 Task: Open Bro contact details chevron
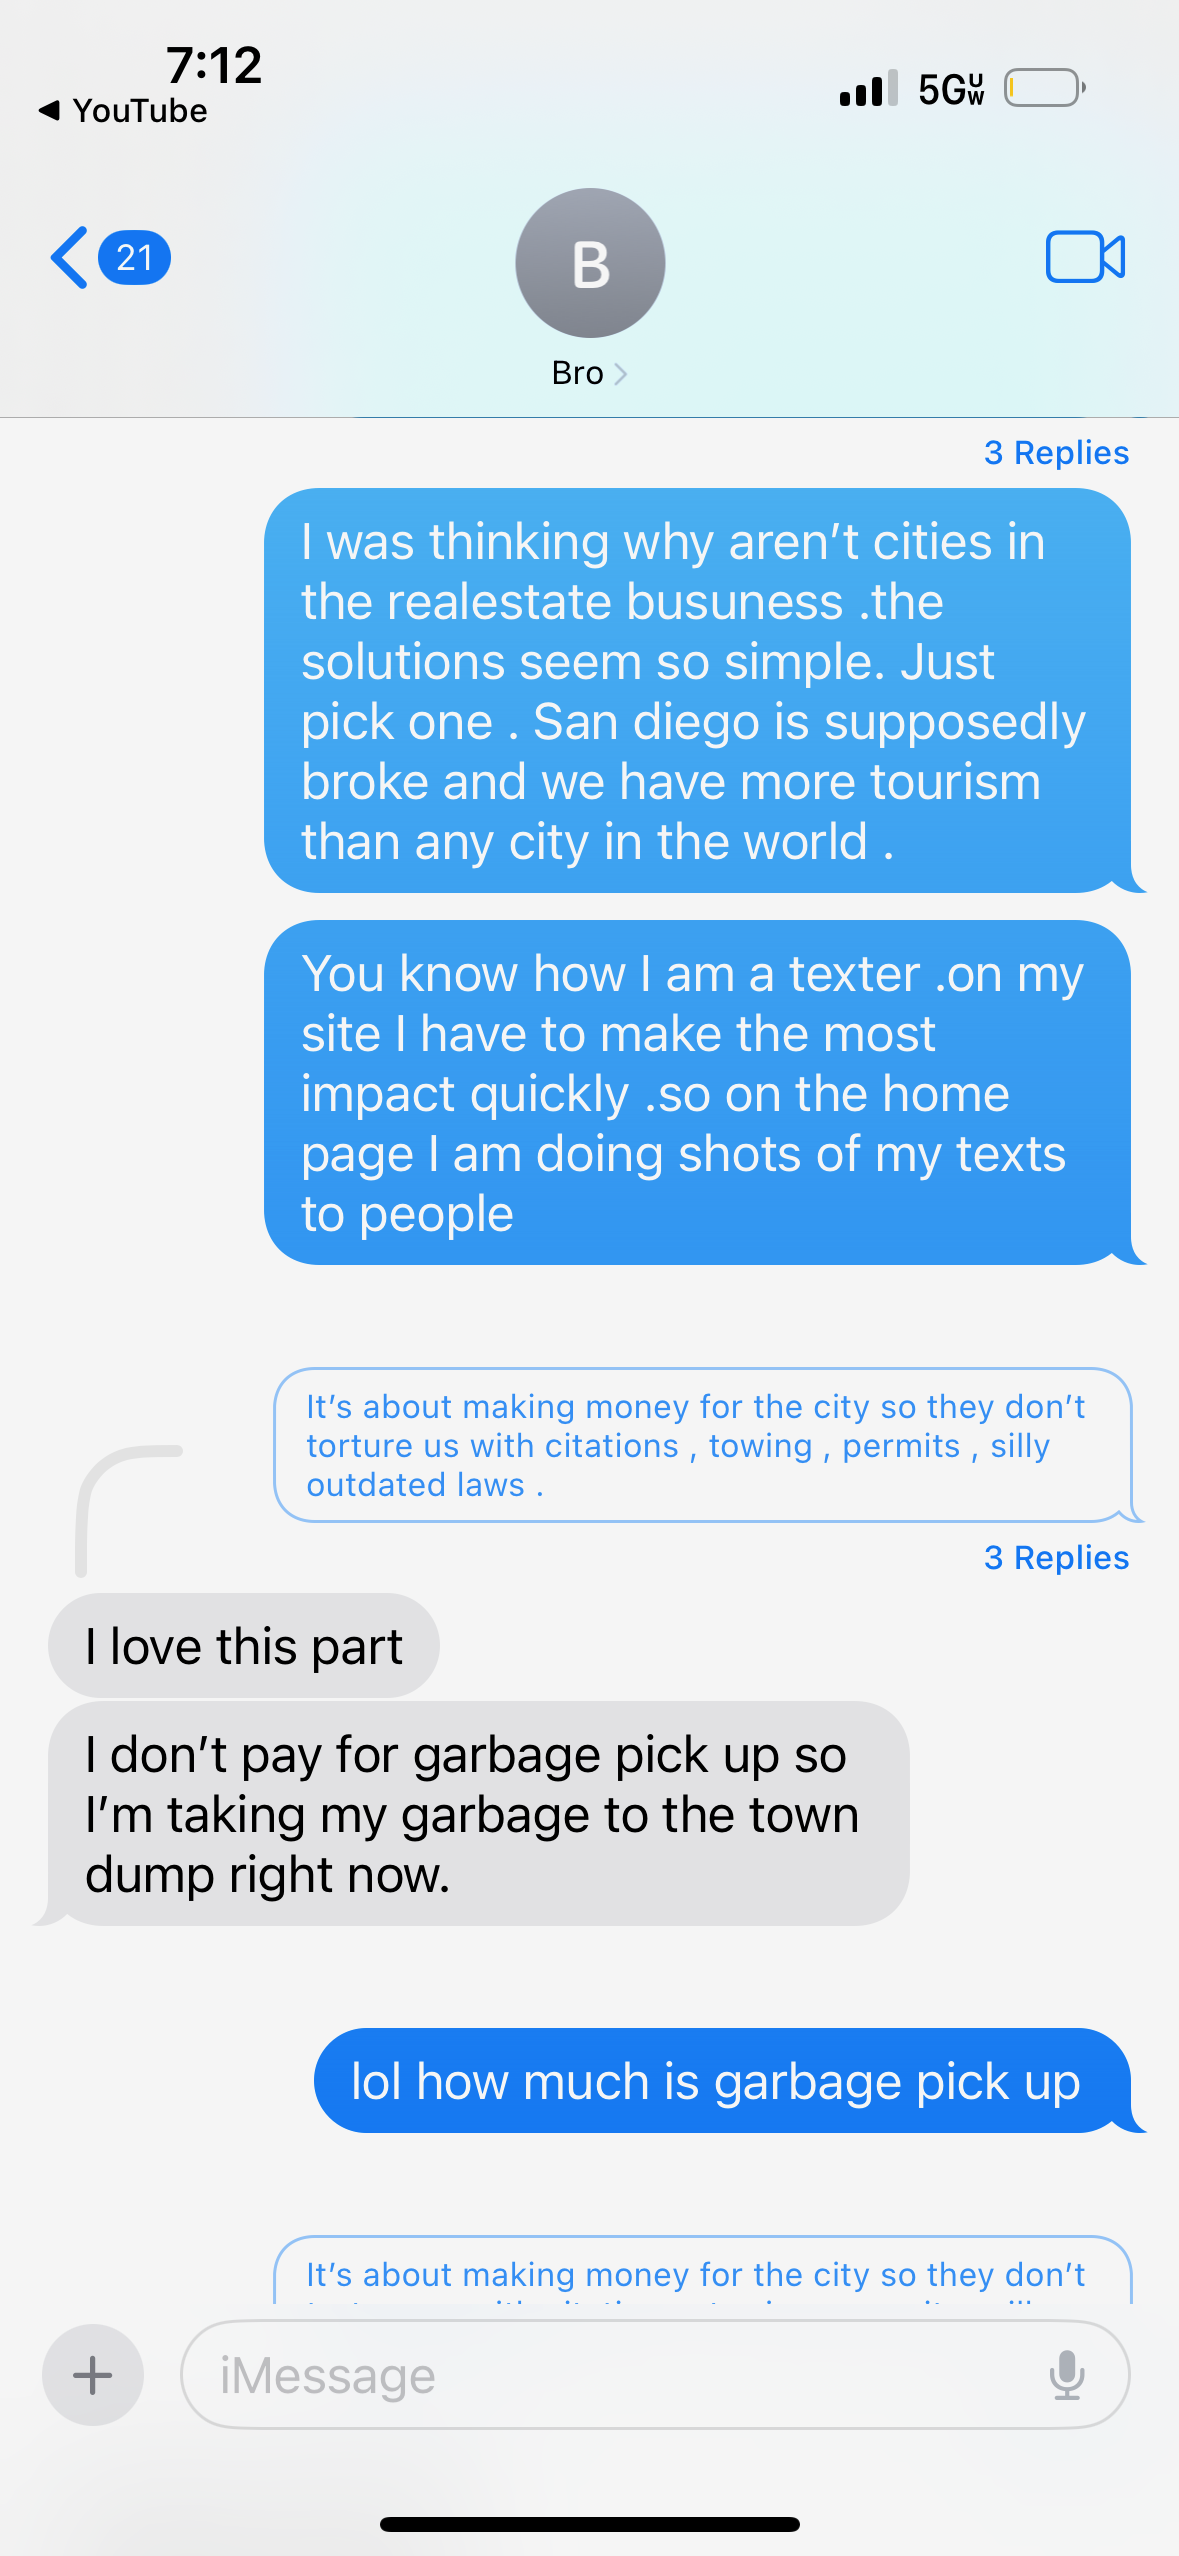(x=621, y=374)
